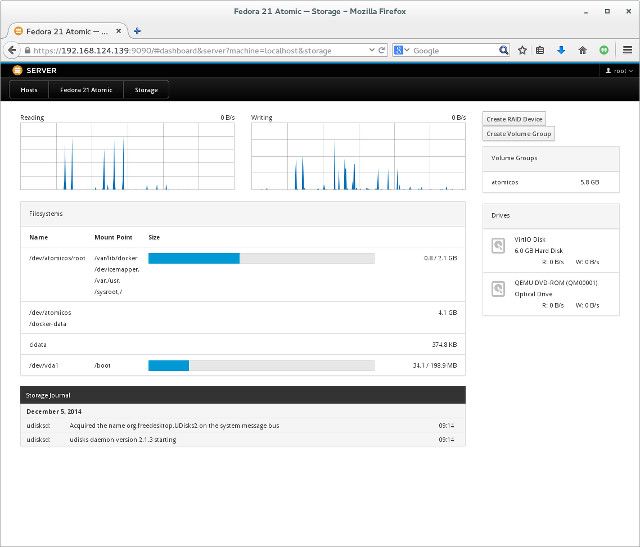Close the Firefox window
The image size is (640, 547).
coord(629,11)
